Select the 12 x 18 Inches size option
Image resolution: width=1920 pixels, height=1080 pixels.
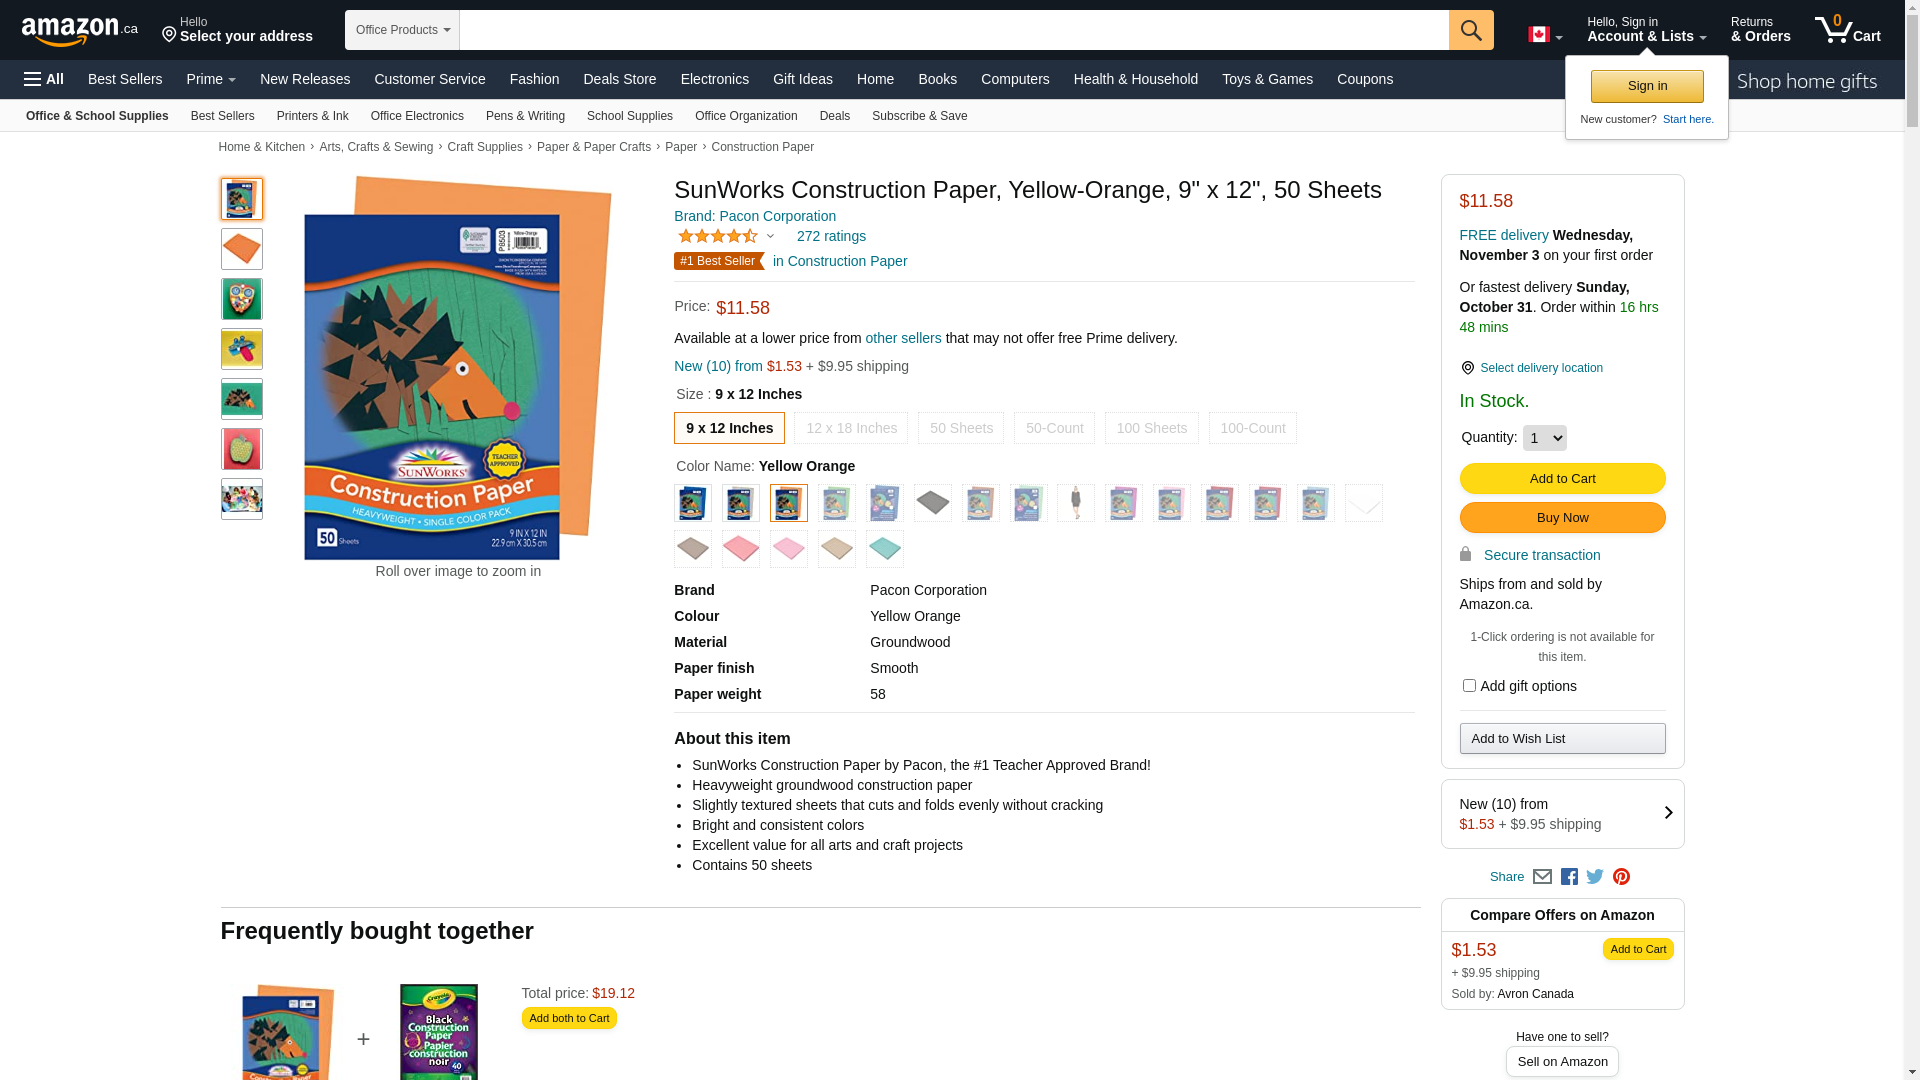851,428
